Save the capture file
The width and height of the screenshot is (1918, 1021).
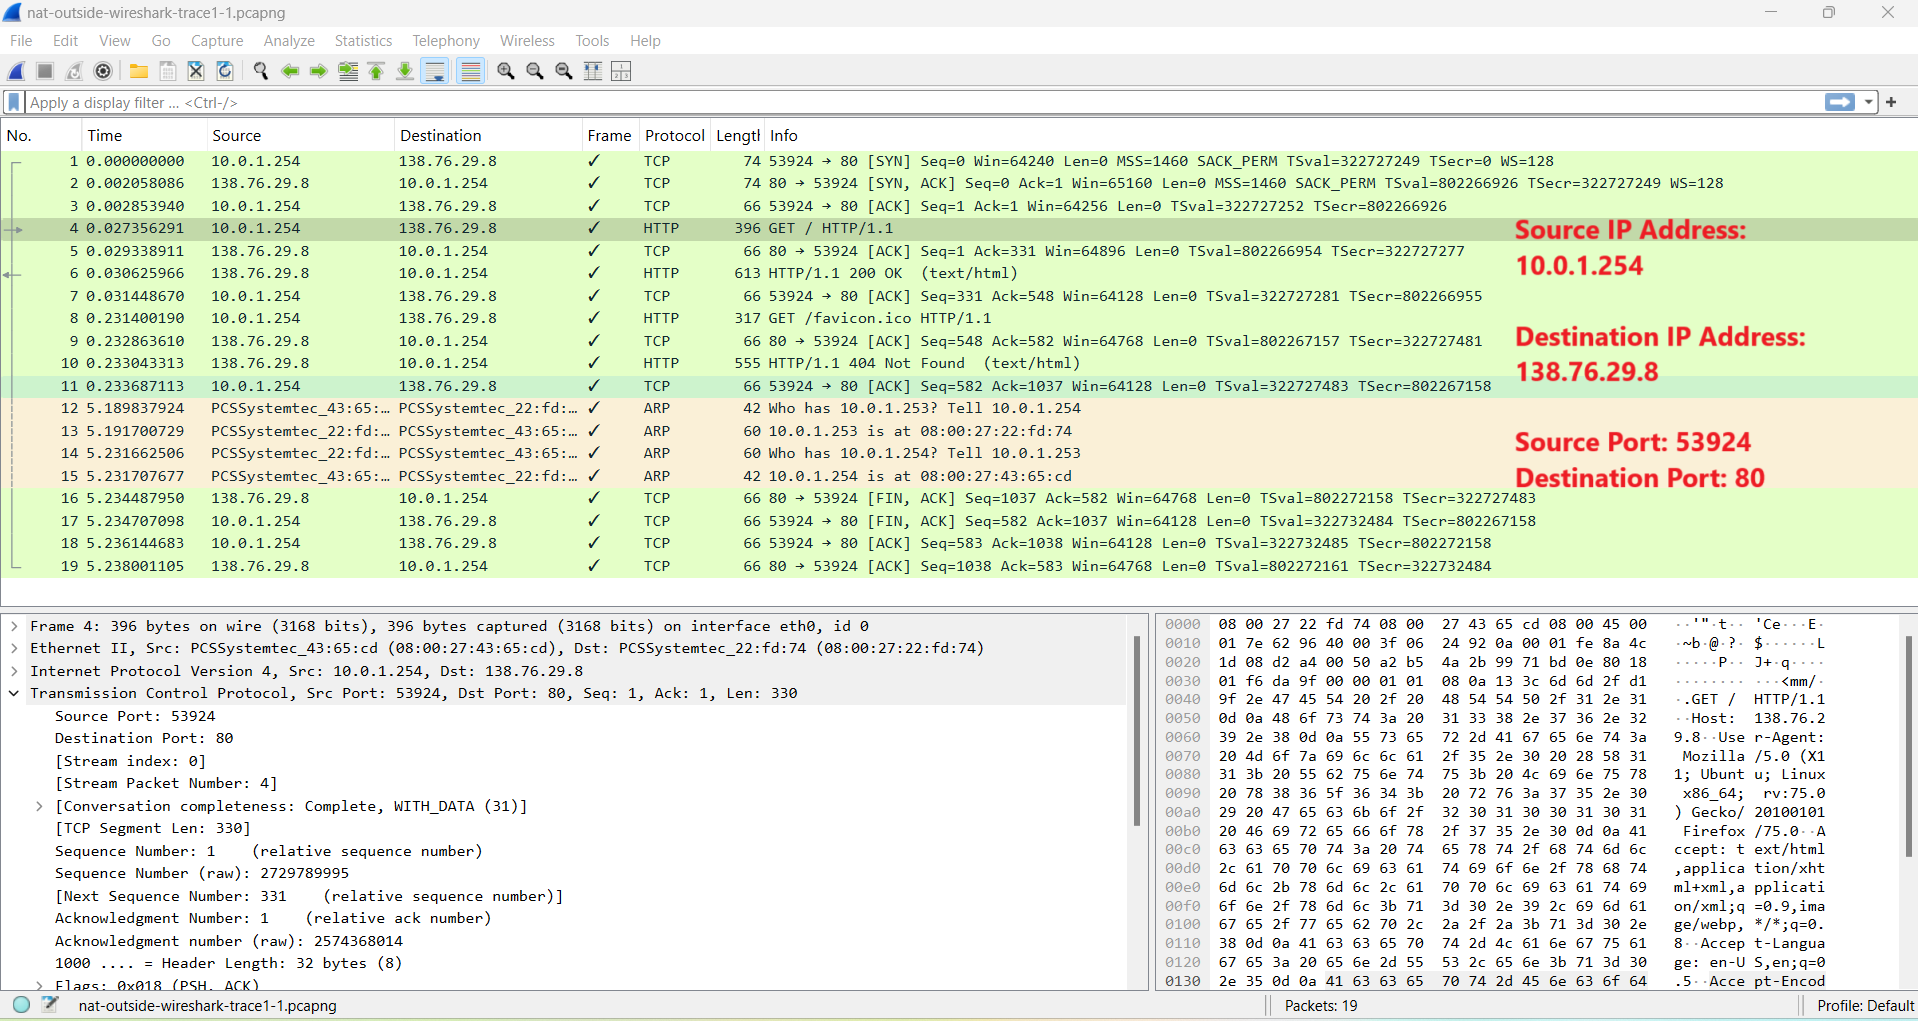point(168,71)
